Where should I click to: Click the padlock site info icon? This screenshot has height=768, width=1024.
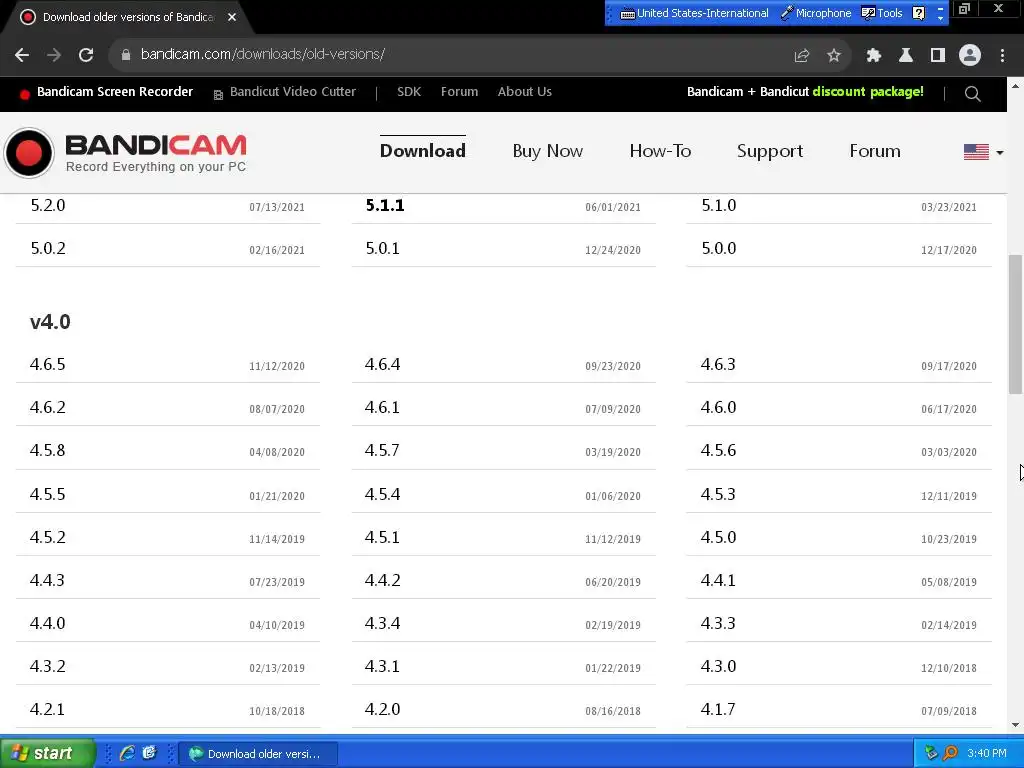[x=126, y=55]
